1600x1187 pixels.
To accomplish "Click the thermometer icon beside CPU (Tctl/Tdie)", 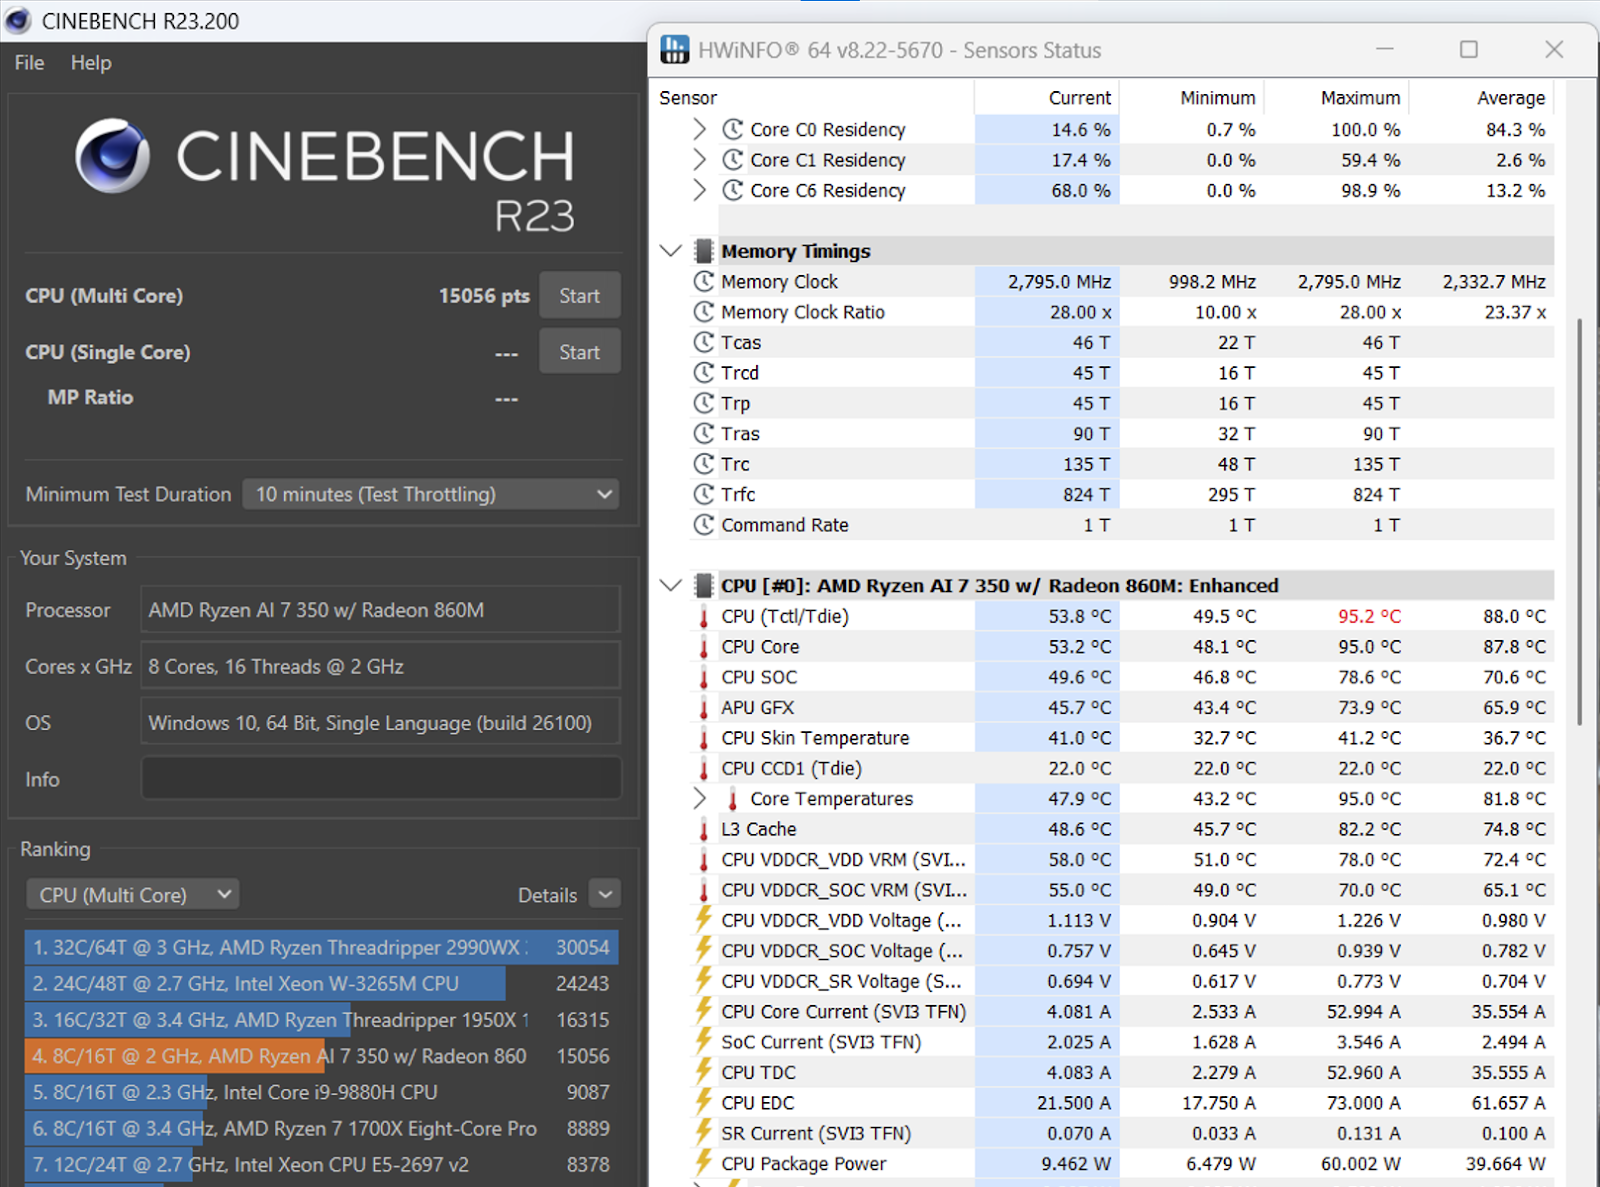I will pyautogui.click(x=704, y=617).
